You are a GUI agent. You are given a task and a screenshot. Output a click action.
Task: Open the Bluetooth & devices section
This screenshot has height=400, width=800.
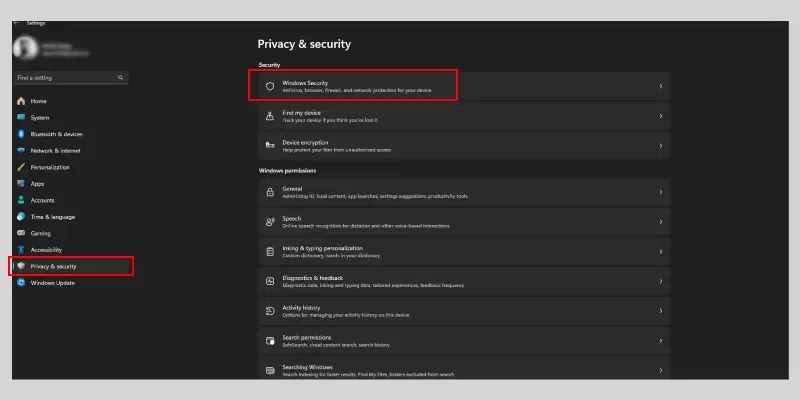coord(56,134)
